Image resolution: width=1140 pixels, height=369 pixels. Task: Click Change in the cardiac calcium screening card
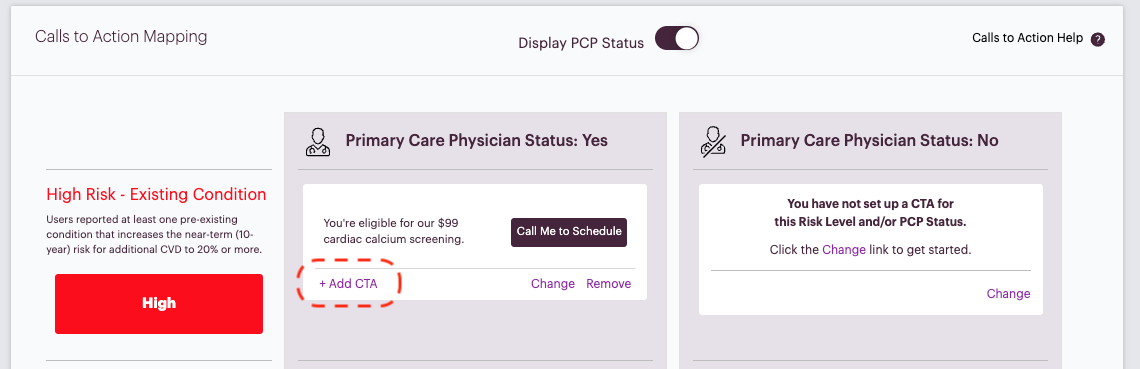pos(553,284)
